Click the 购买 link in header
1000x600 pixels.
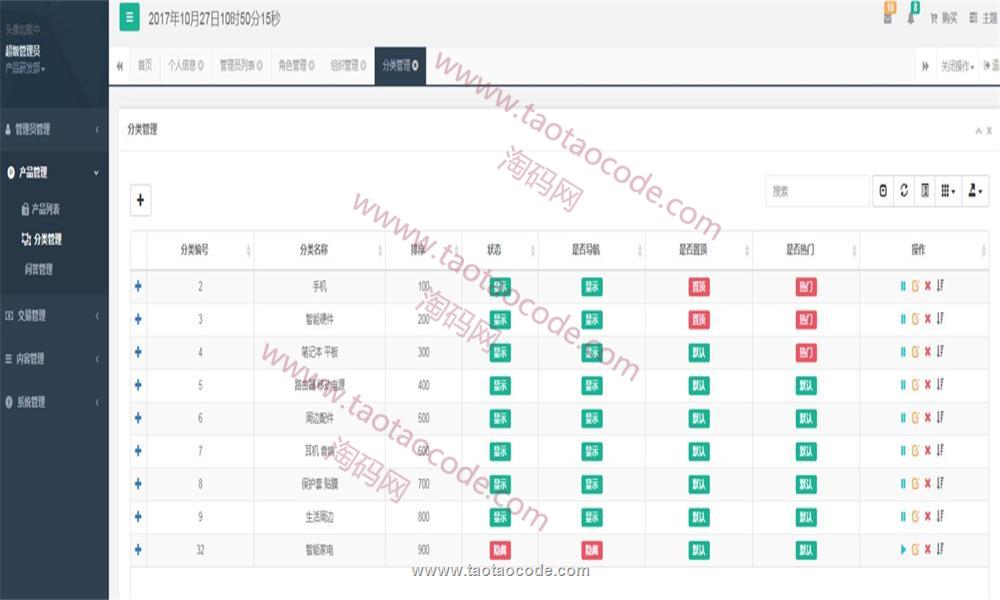(943, 18)
